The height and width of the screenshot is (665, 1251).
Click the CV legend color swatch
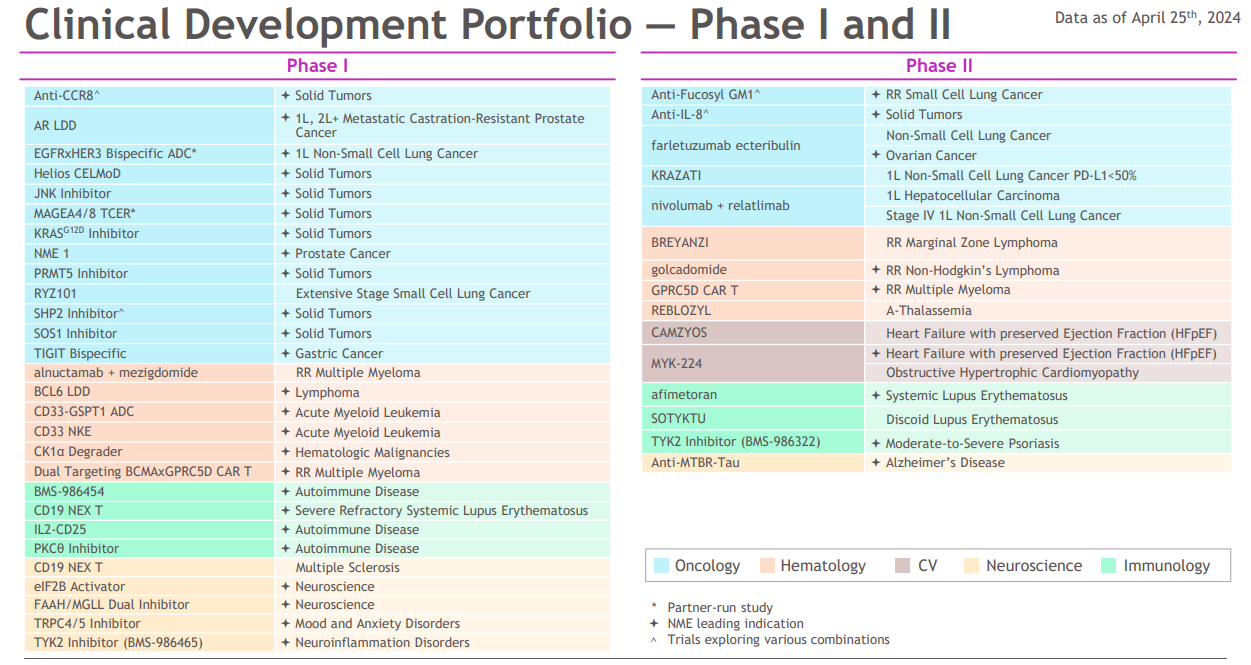pyautogui.click(x=903, y=566)
